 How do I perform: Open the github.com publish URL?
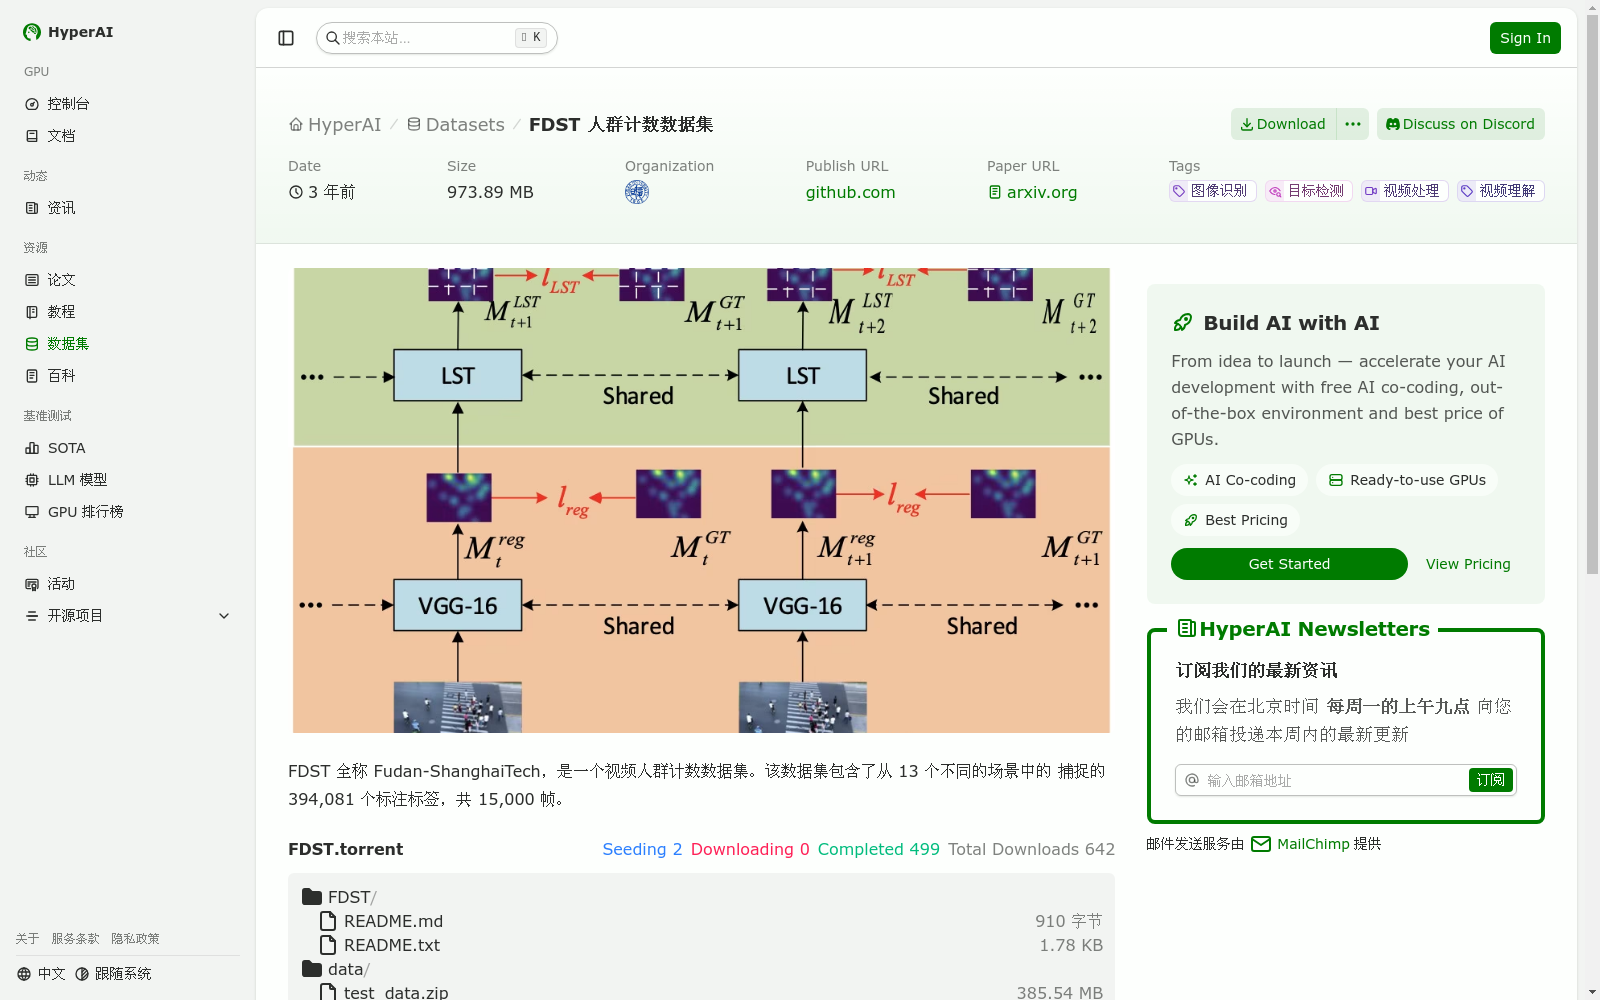[850, 192]
